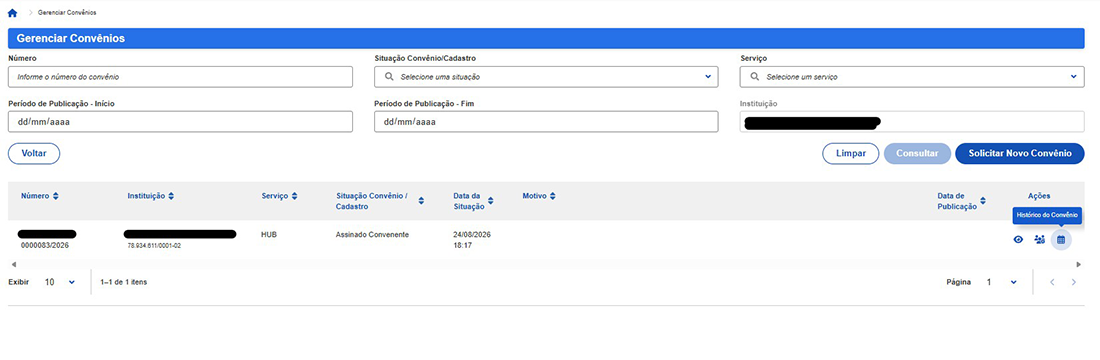
Task: View convênio details with the eye icon
Action: point(1018,240)
